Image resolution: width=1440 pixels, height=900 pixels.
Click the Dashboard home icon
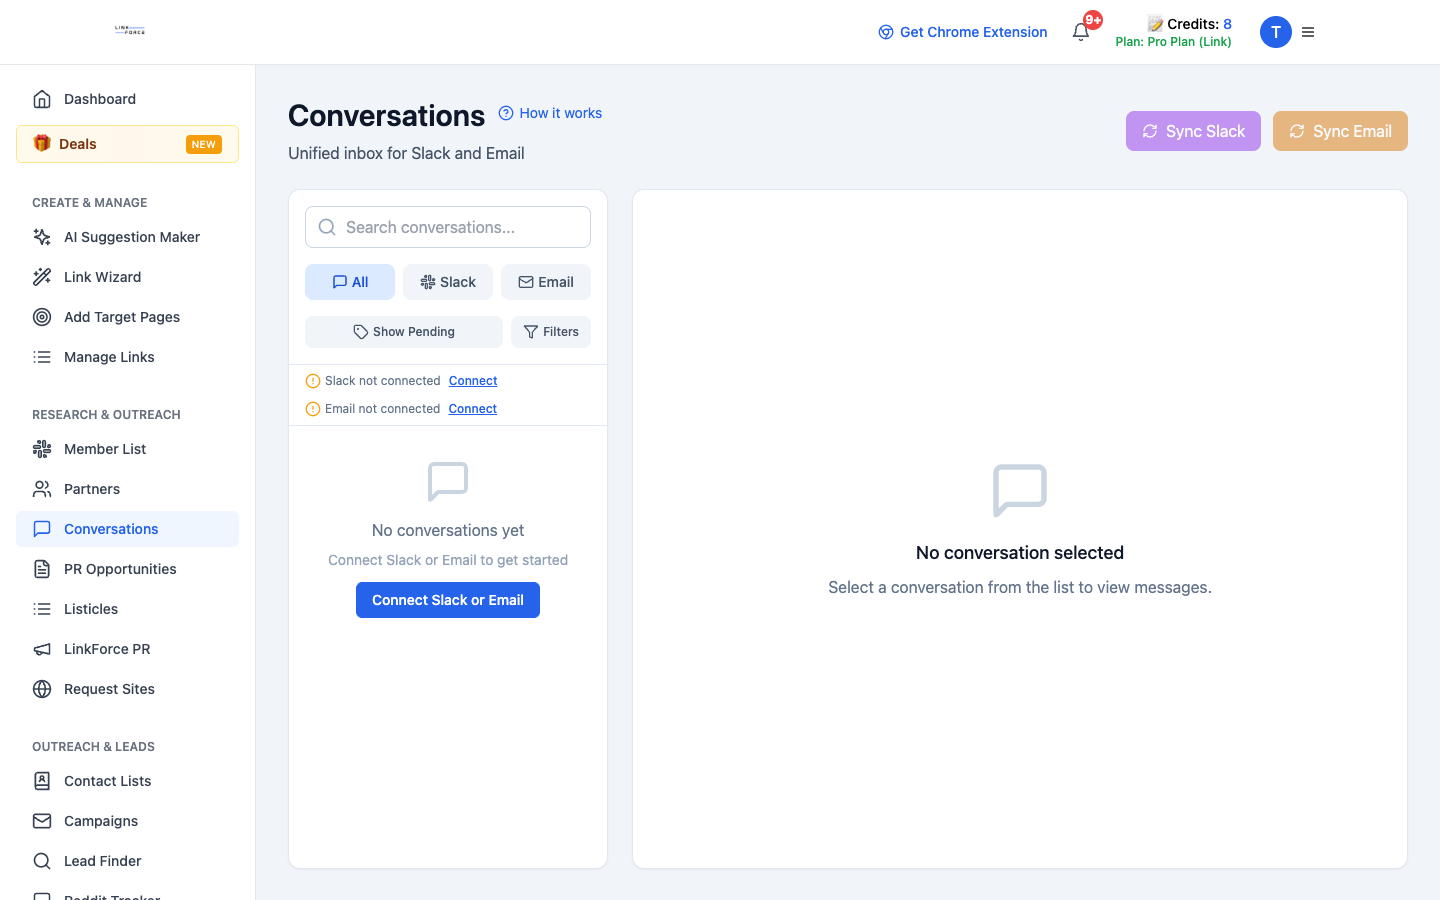pos(42,99)
